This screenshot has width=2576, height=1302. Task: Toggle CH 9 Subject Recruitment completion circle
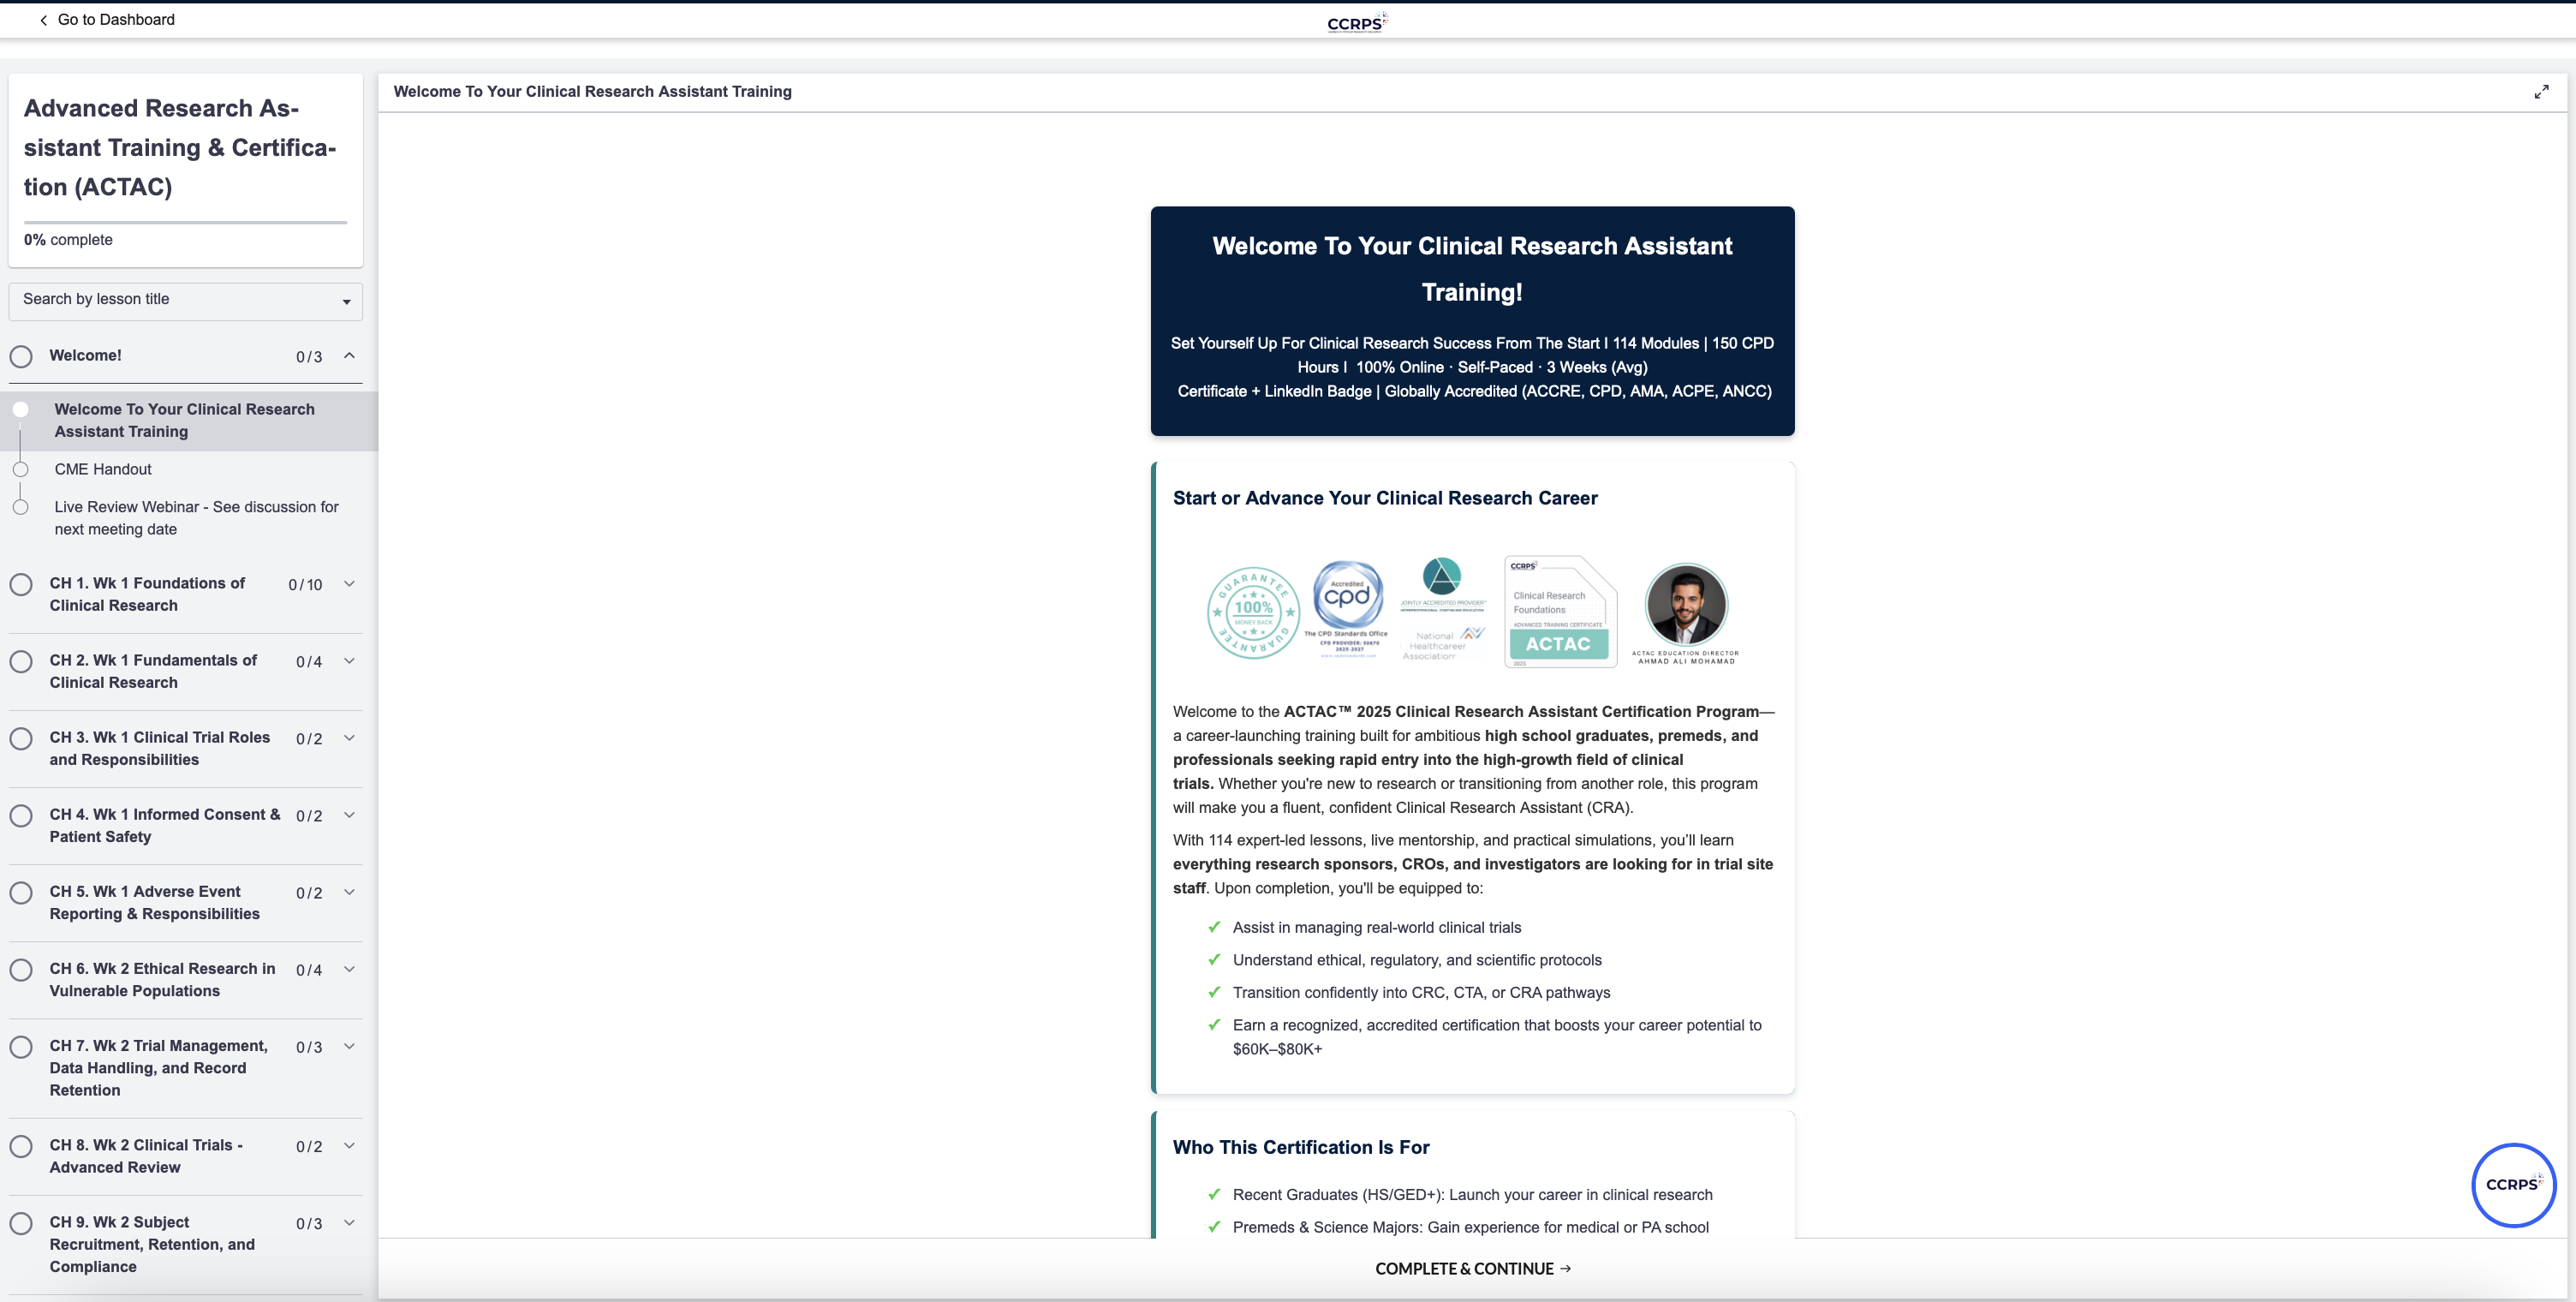(21, 1223)
